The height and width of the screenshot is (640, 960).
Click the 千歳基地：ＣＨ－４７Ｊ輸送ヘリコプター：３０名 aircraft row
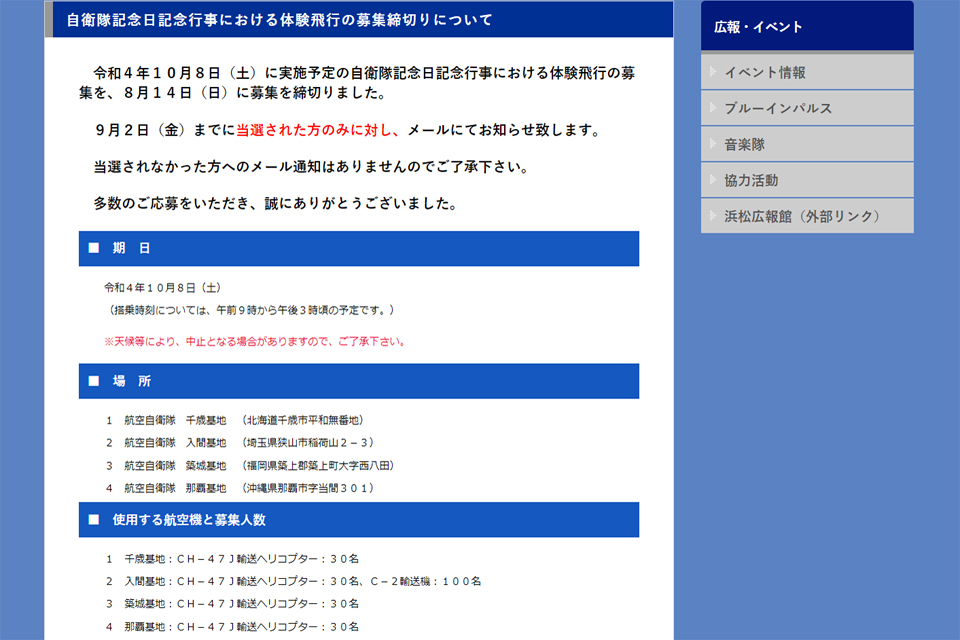click(233, 559)
